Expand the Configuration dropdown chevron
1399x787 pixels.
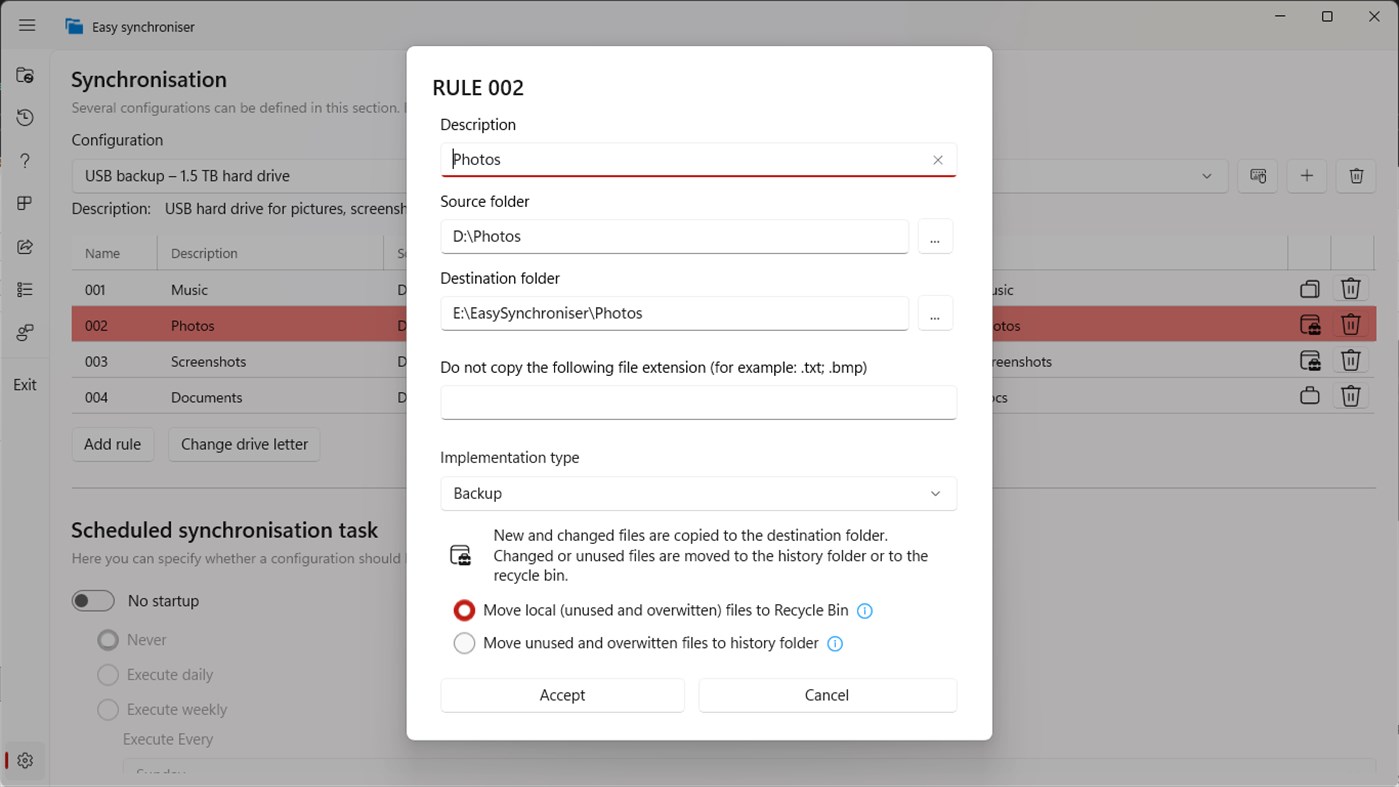tap(1207, 176)
